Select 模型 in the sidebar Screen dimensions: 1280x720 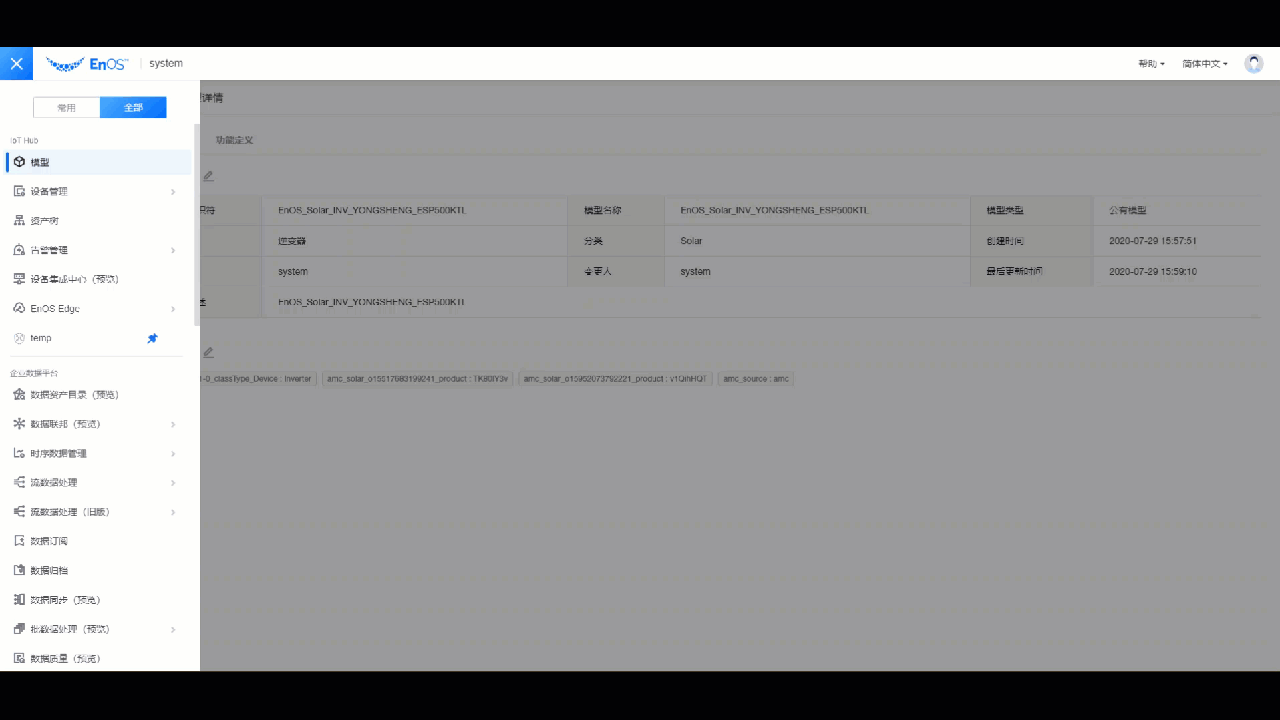(96, 162)
